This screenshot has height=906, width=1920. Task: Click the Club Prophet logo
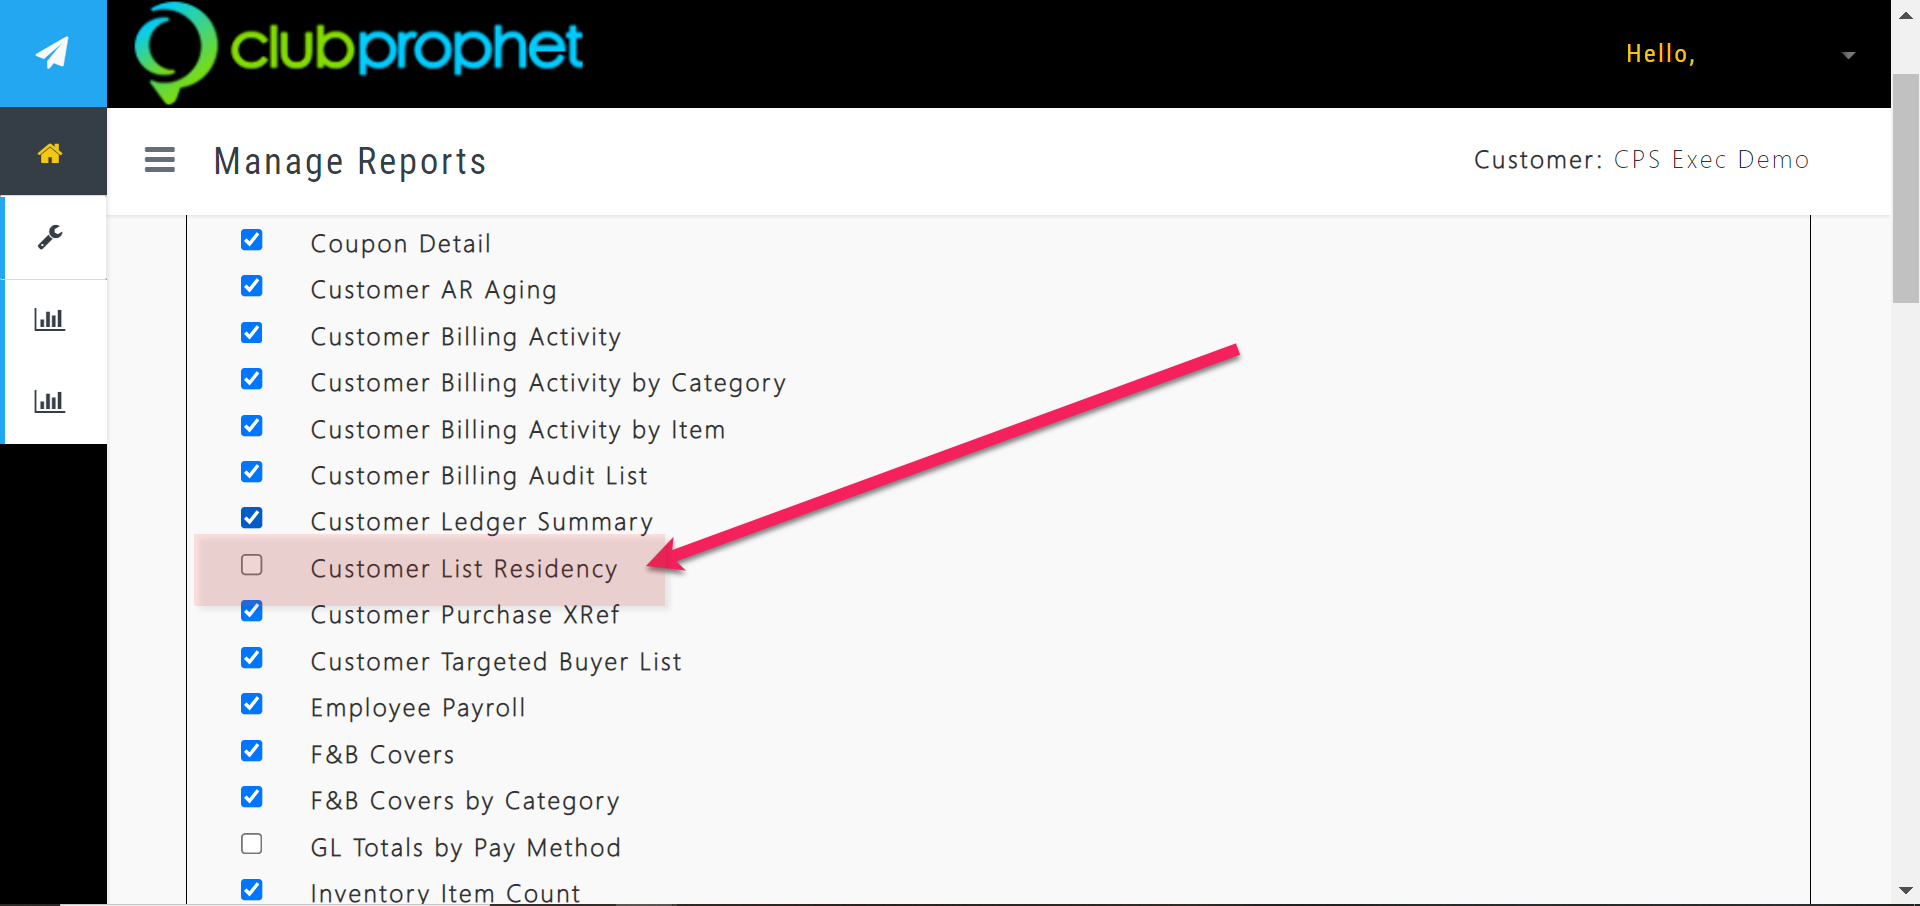(360, 52)
